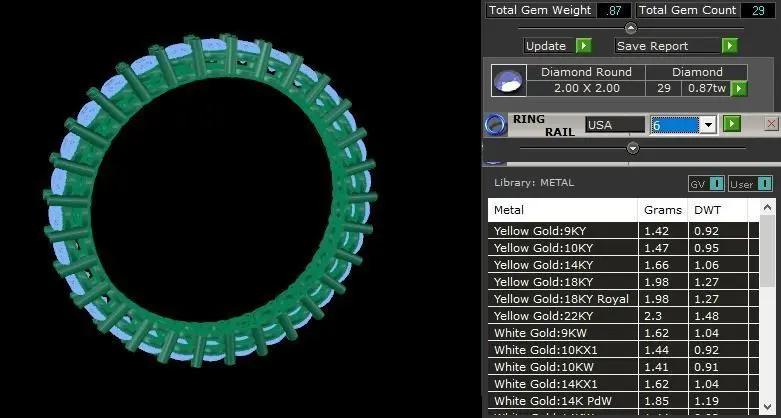Select the White Gold:10KW row

pos(623,367)
